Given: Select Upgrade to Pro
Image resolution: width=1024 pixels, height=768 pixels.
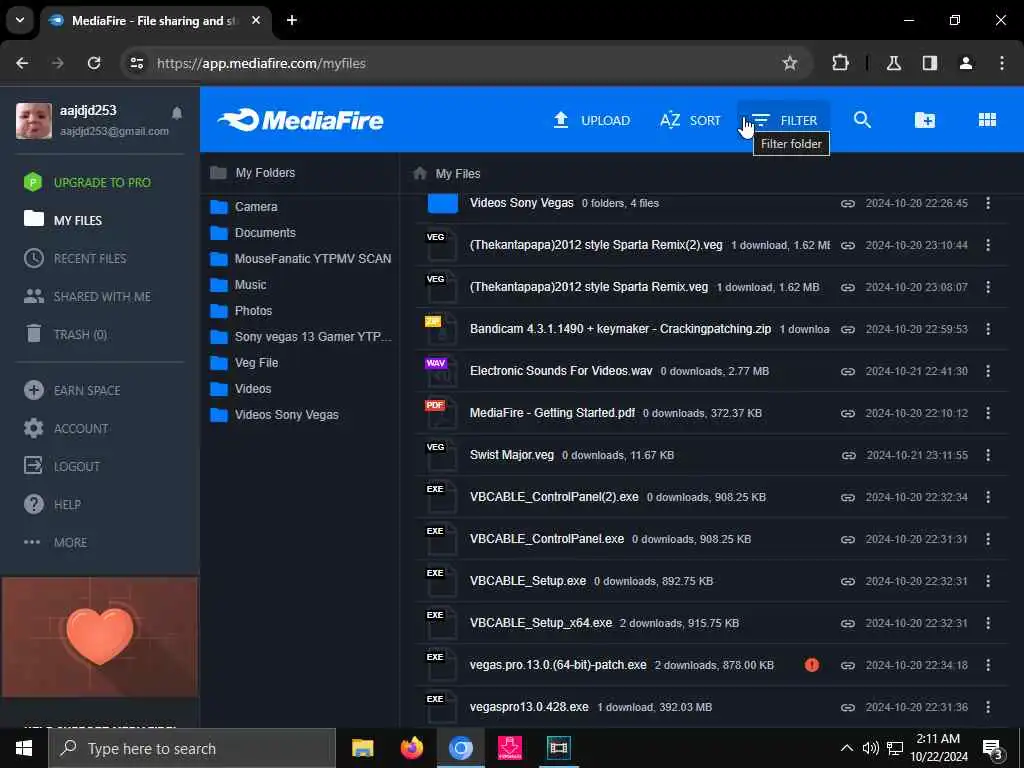Looking at the screenshot, I should tap(88, 182).
